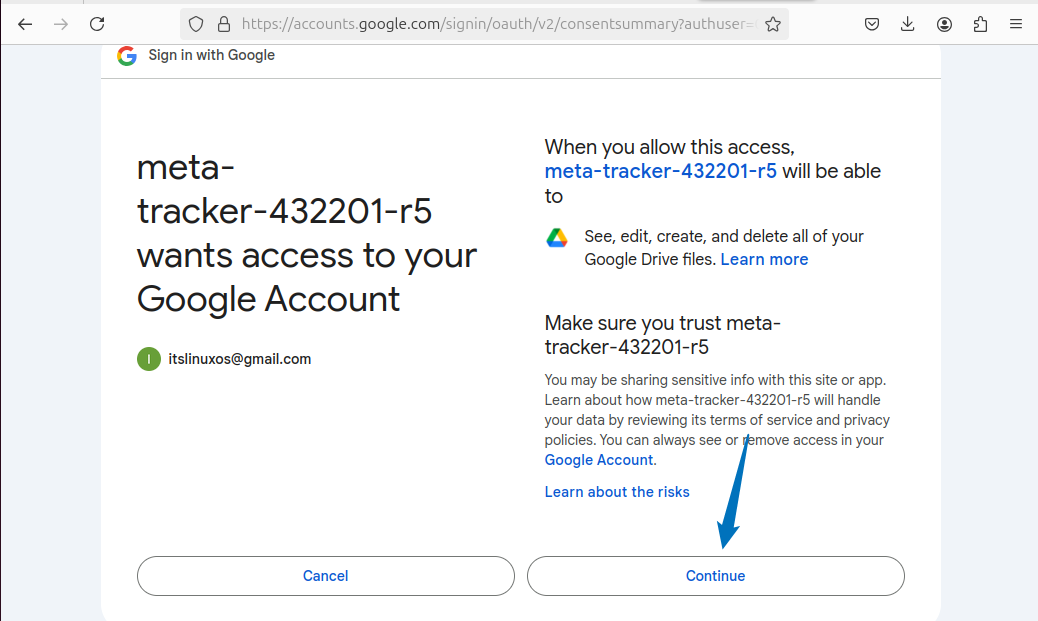Click the green itslinuxos avatar circle

(x=149, y=359)
